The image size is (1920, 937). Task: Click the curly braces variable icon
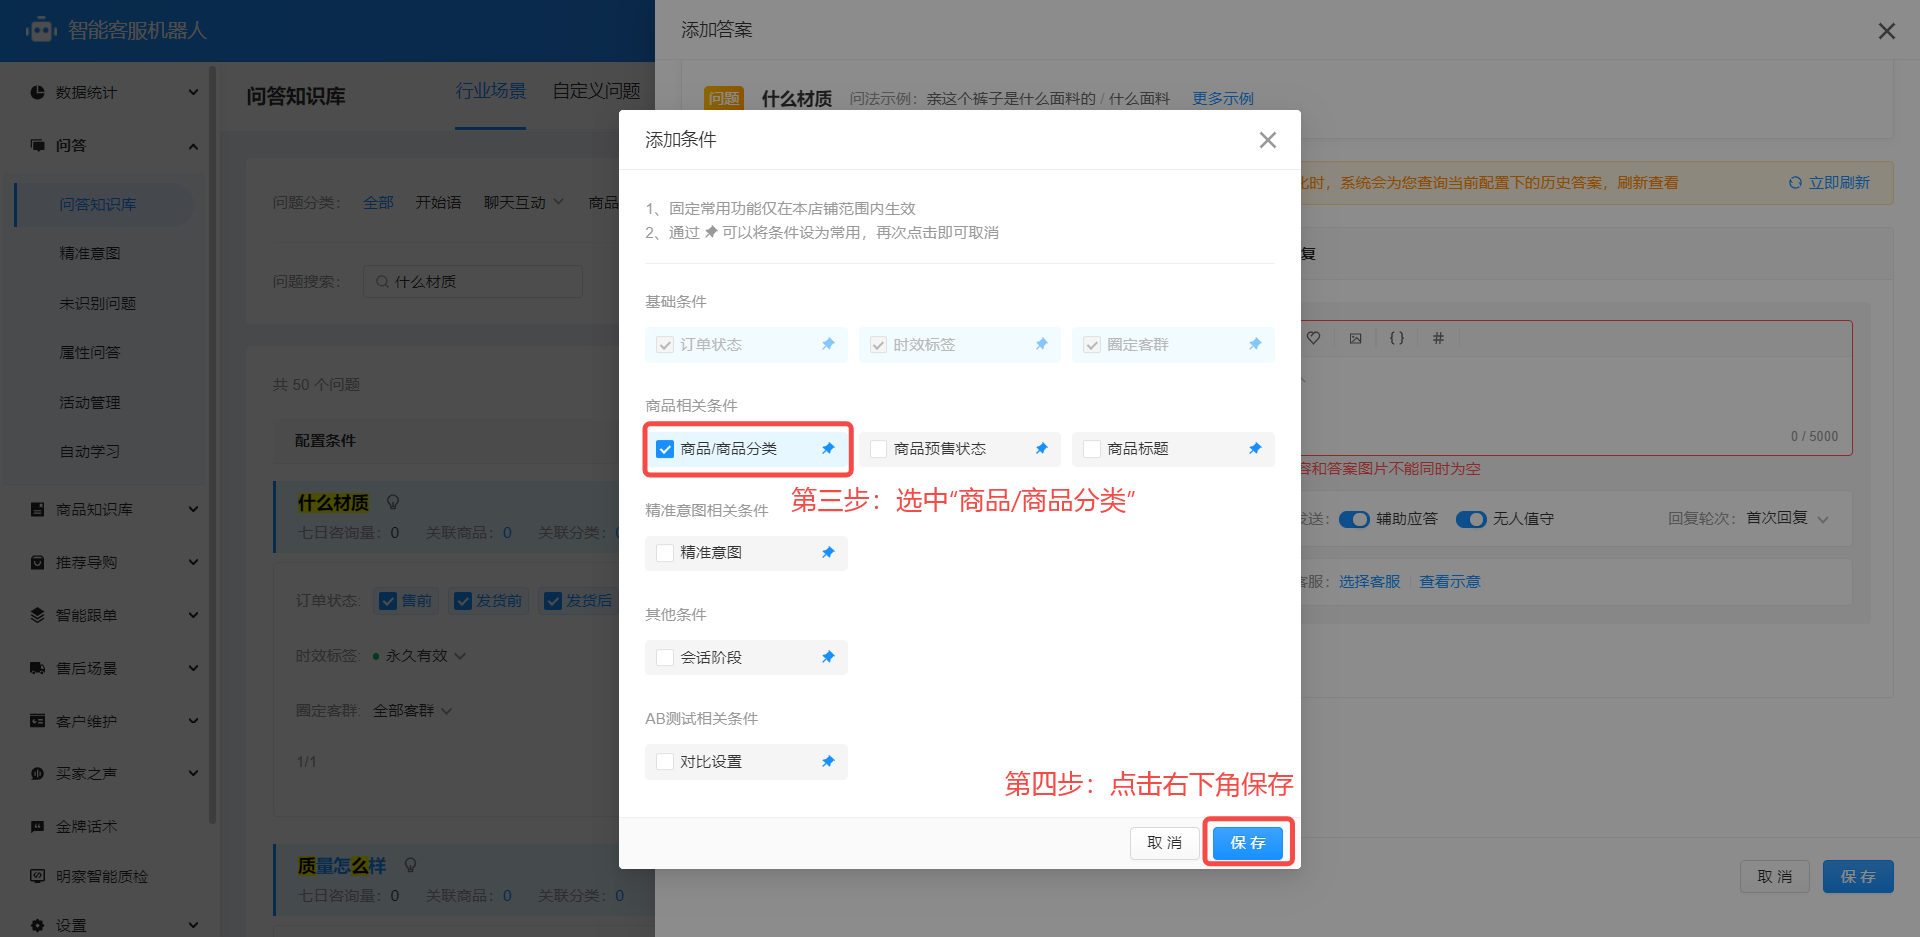click(x=1397, y=338)
